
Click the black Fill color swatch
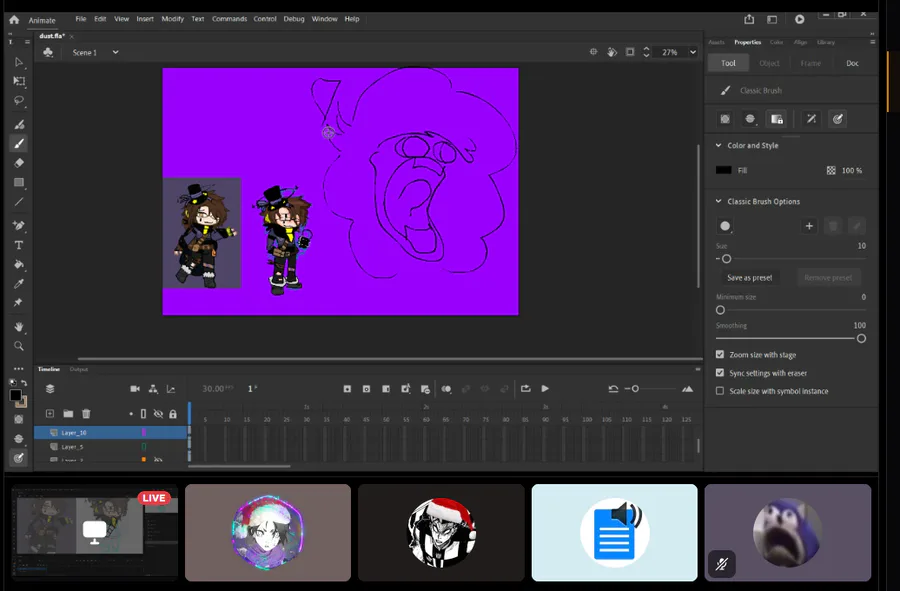(x=724, y=170)
